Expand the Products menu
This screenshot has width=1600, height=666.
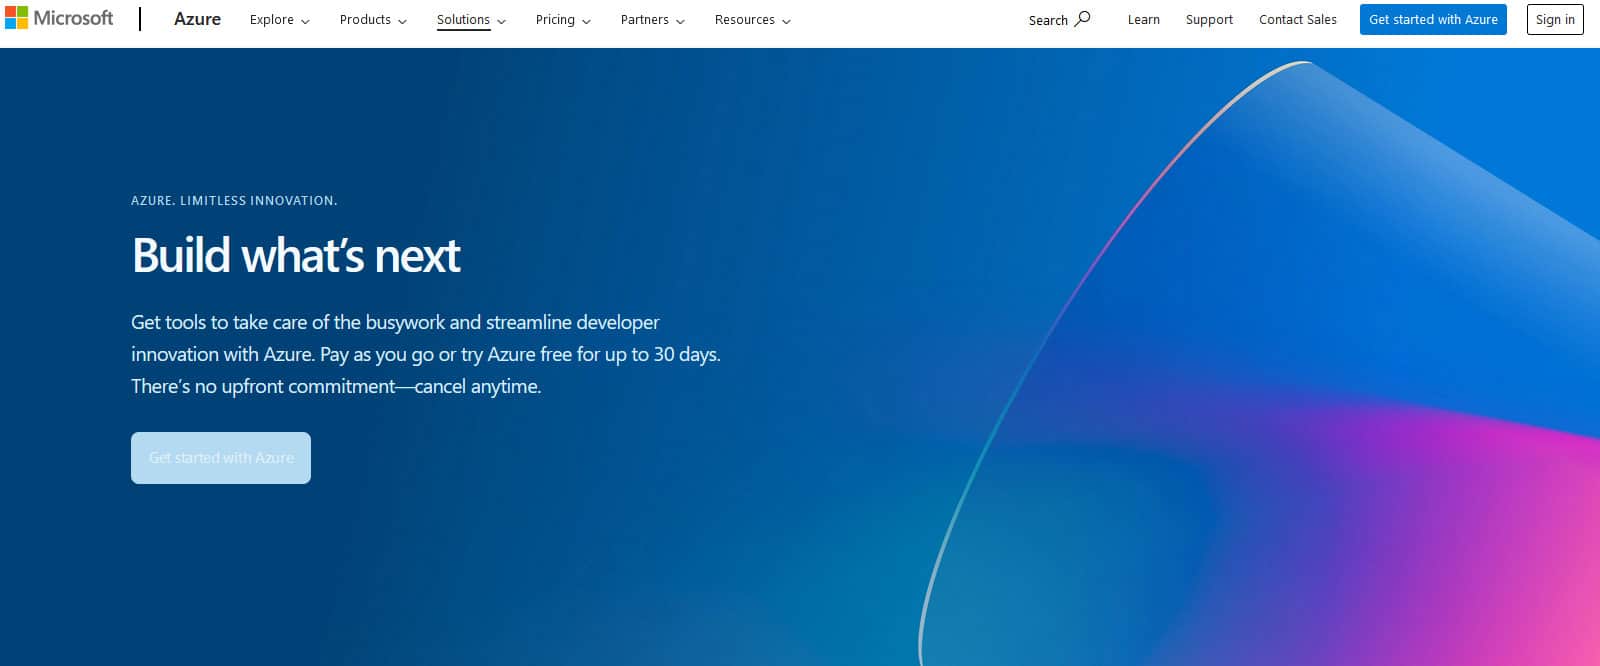coord(373,20)
